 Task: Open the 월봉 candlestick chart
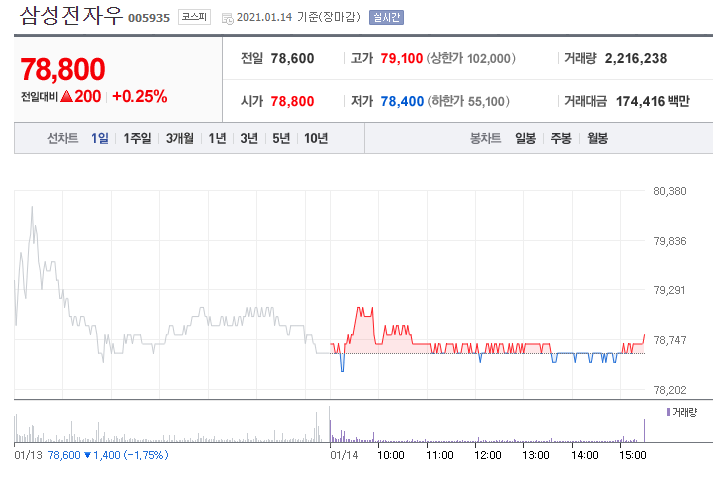pos(598,138)
